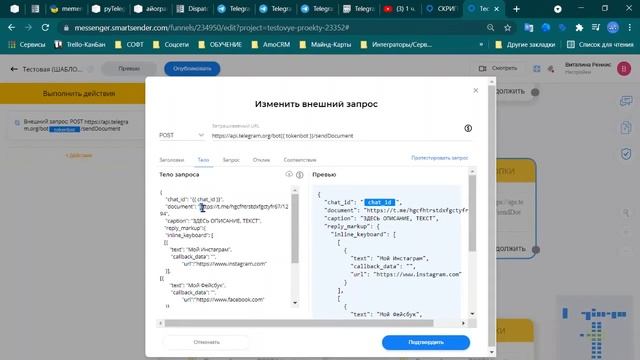Open the СОФТ bookmark folder
640x360 pixels.
point(129,44)
